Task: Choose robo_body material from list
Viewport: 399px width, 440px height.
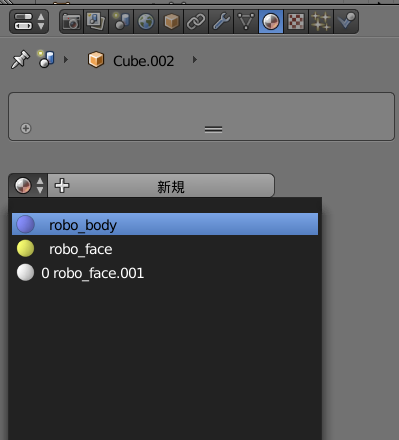Action: 165,224
